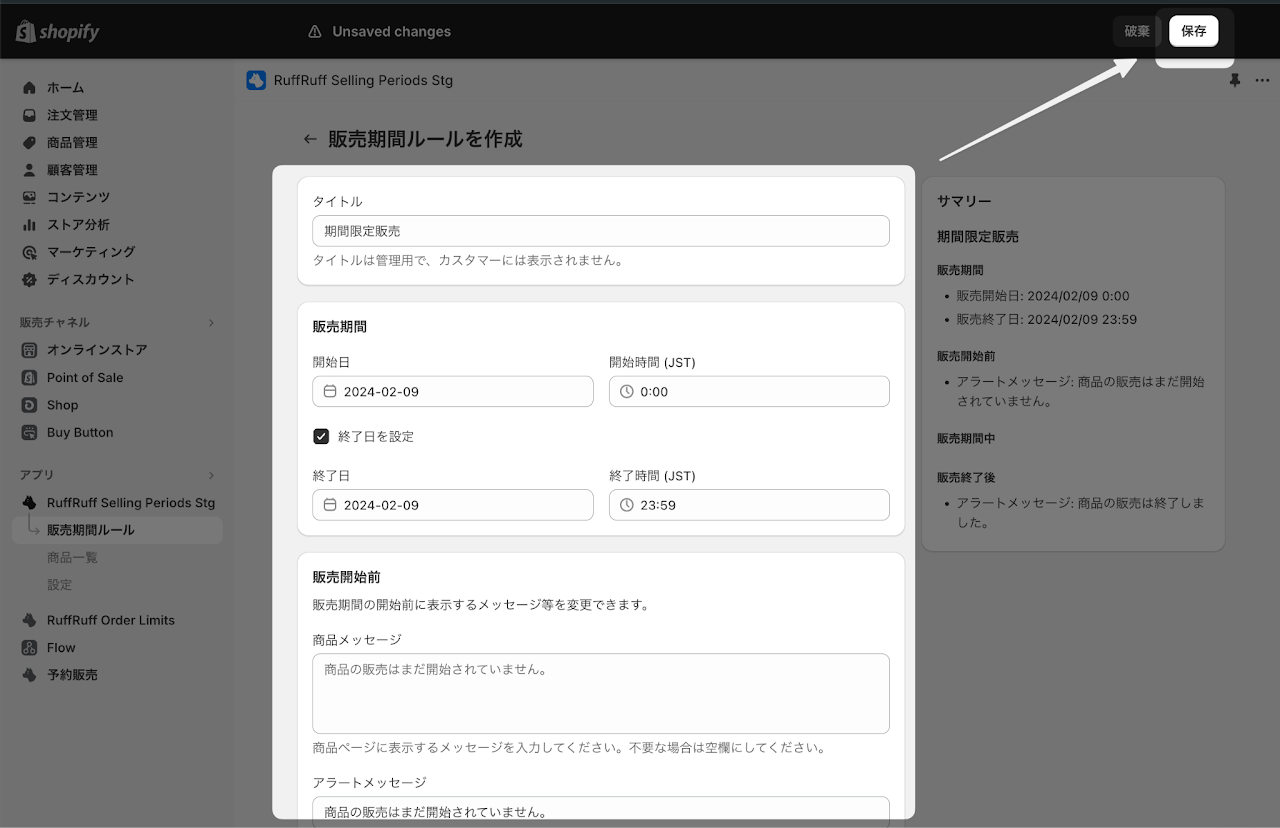
Task: Click the Buy Button icon
Action: 29,433
